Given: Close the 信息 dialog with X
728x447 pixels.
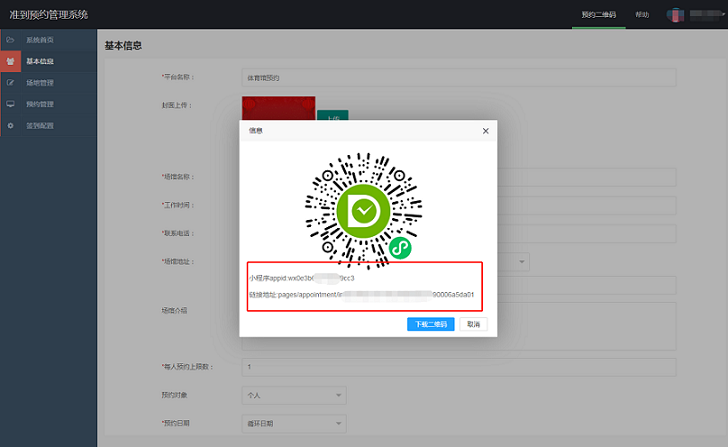Looking at the screenshot, I should coord(486,131).
